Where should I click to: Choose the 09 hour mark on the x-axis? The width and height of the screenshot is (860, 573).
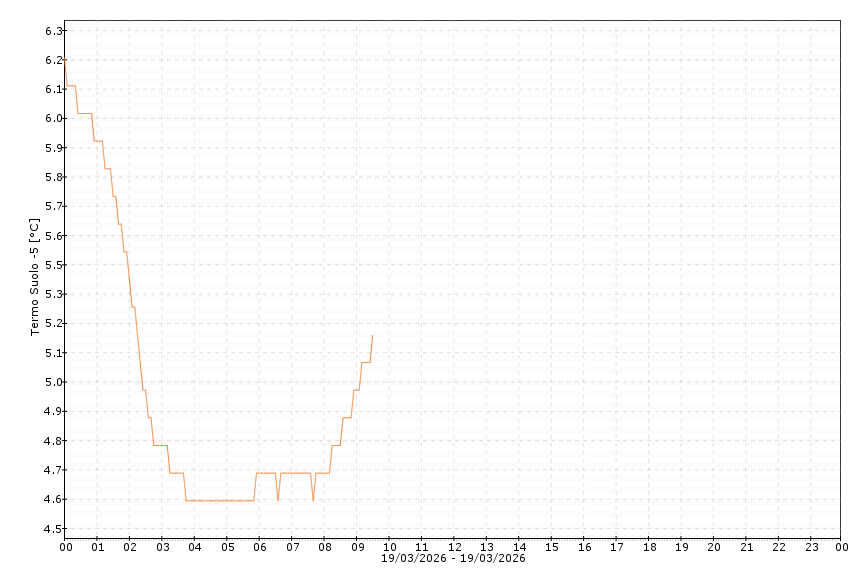(357, 547)
